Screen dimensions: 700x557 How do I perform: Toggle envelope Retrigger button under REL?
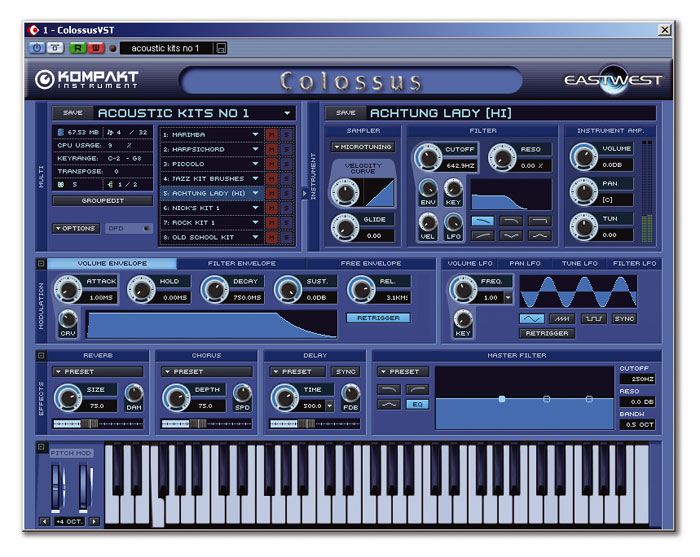378,318
